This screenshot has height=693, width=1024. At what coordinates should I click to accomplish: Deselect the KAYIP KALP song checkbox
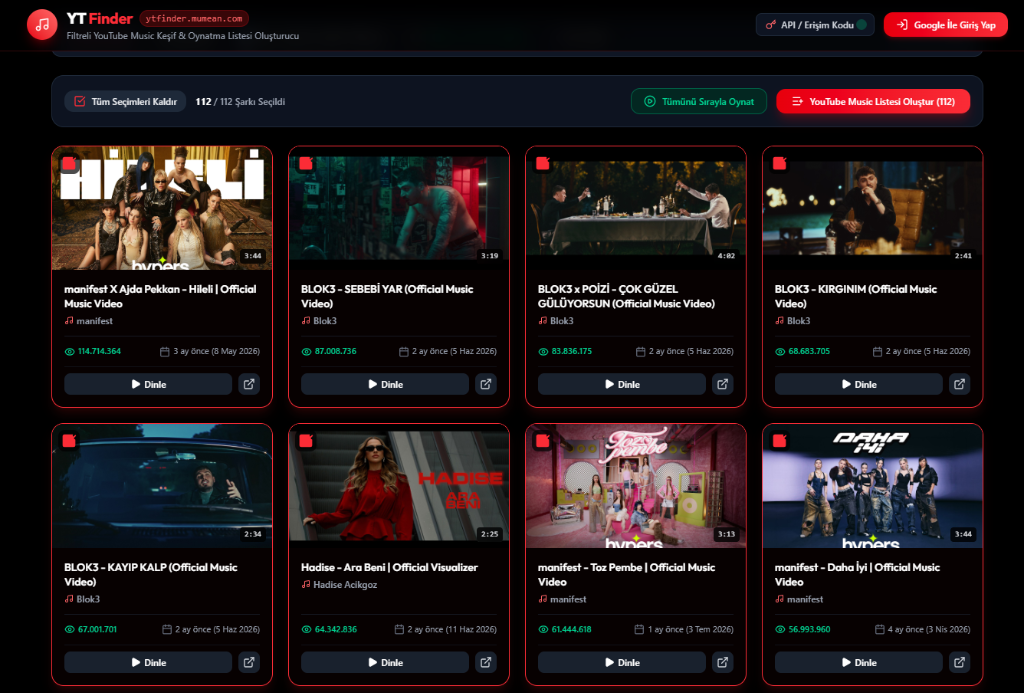point(69,441)
